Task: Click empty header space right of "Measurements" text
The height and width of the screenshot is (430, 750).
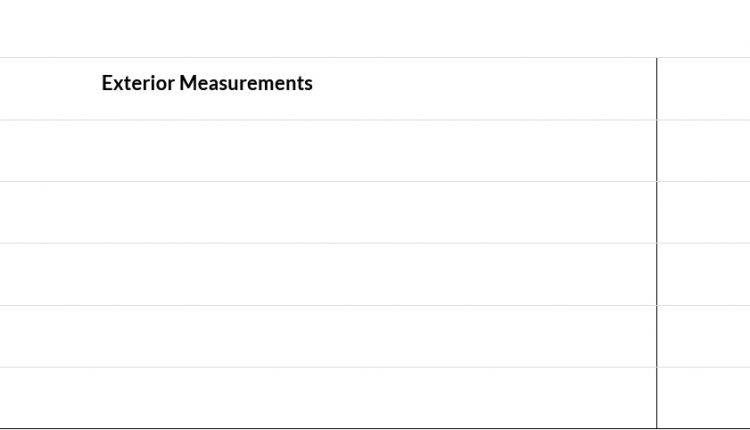Action: pyautogui.click(x=484, y=89)
